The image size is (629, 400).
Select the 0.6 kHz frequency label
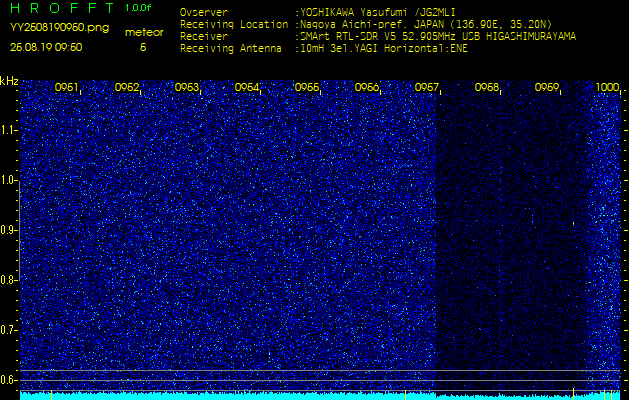[8, 380]
